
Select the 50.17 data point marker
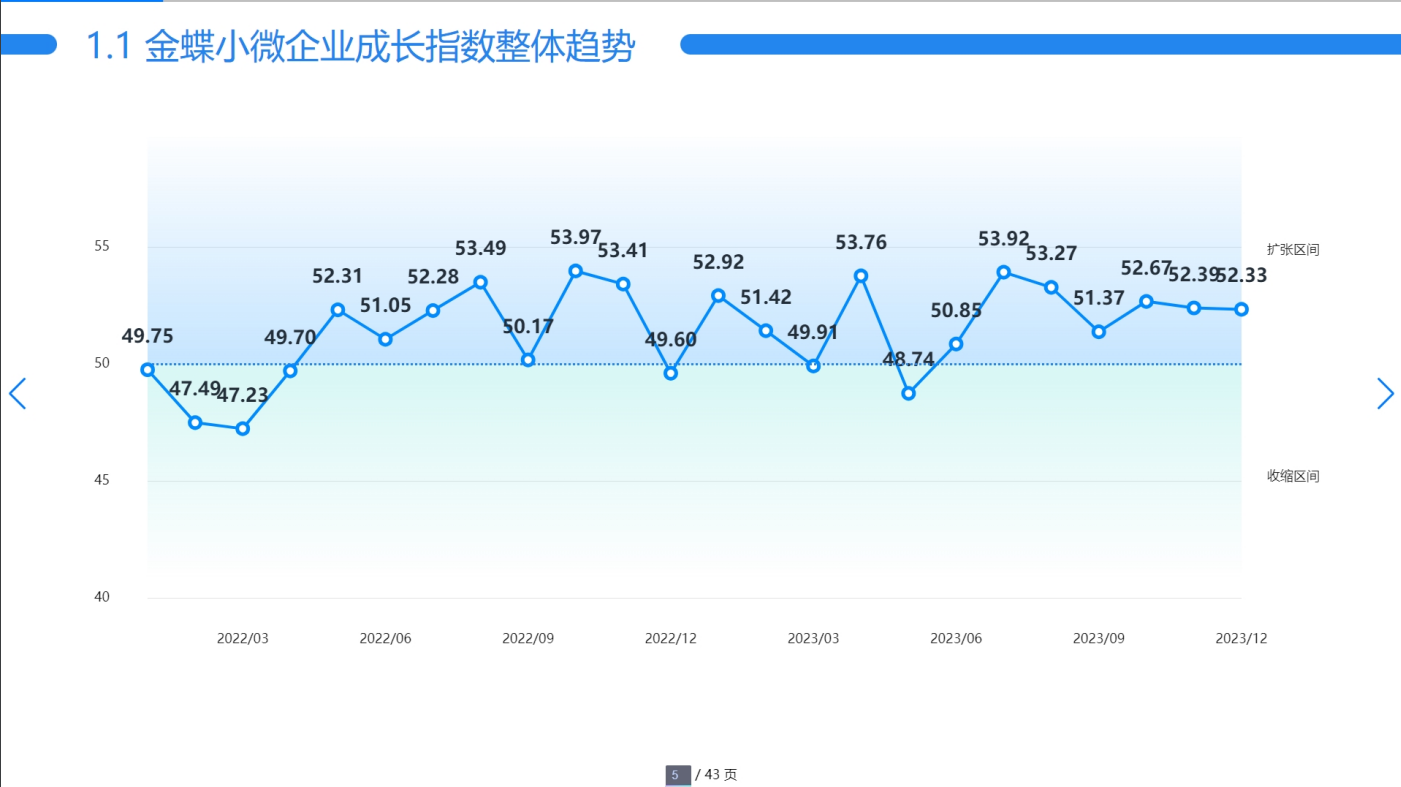[x=528, y=360]
